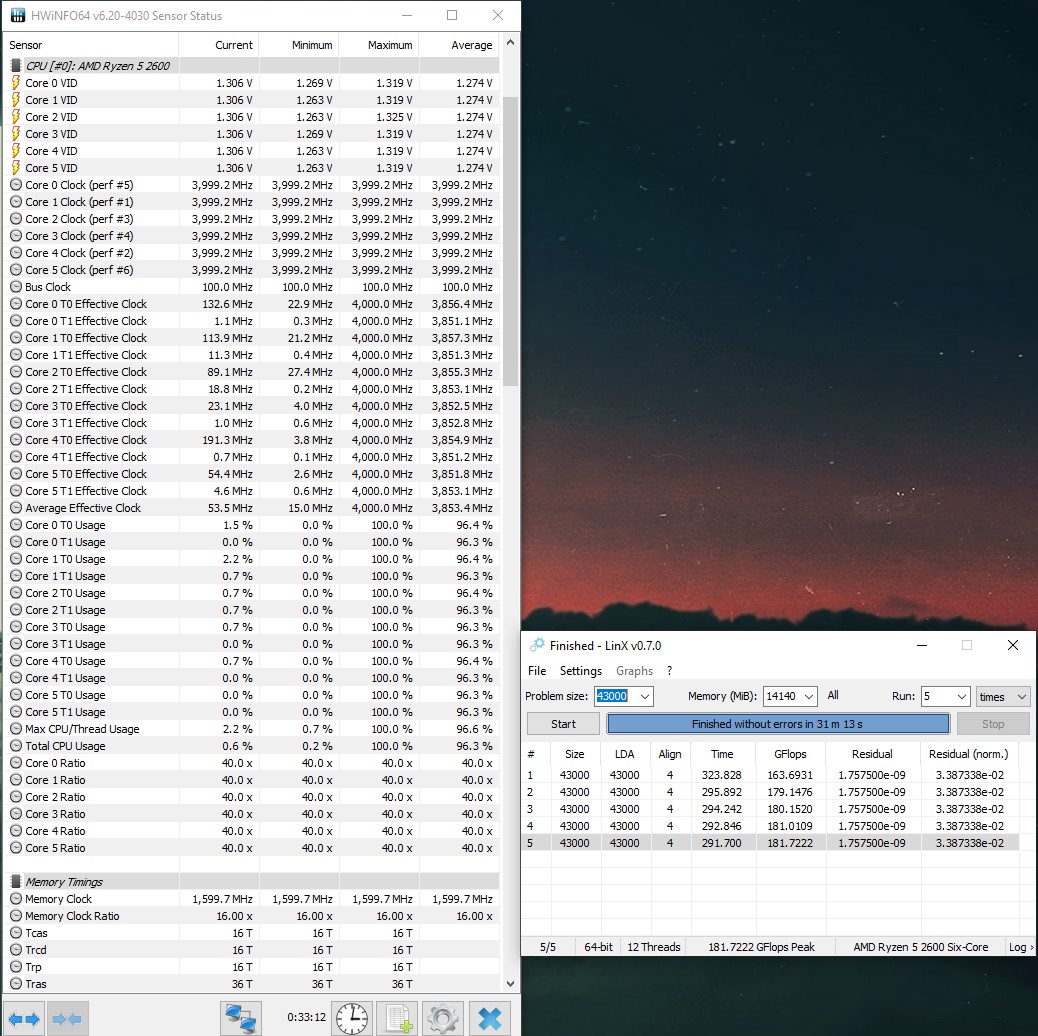Click the GFlops column header in LinX
Viewport: 1038px width, 1036px height.
coord(790,754)
